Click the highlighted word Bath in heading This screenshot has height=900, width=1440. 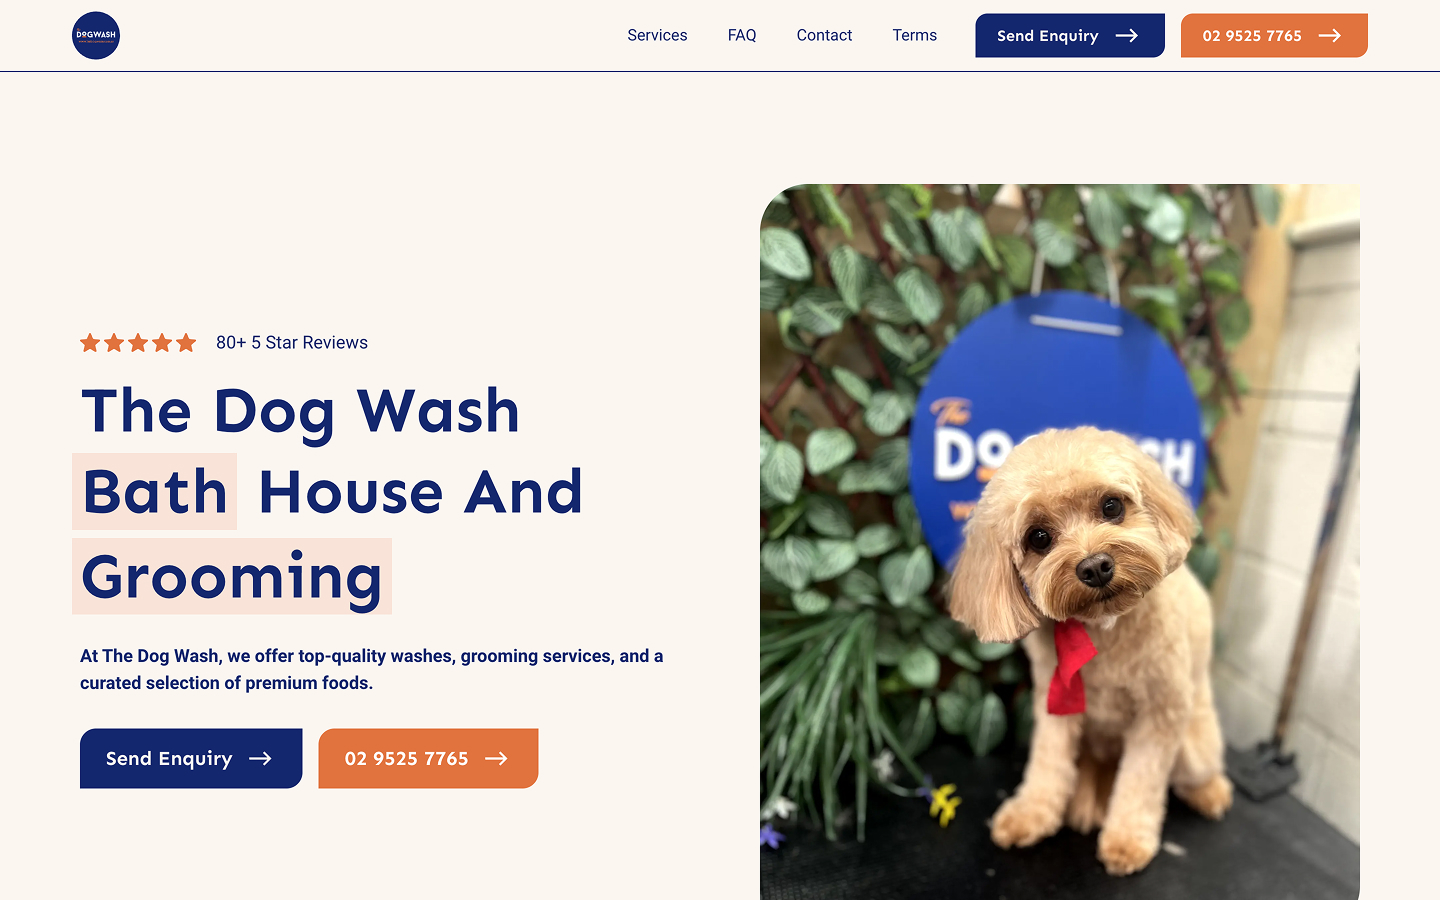[x=155, y=492]
